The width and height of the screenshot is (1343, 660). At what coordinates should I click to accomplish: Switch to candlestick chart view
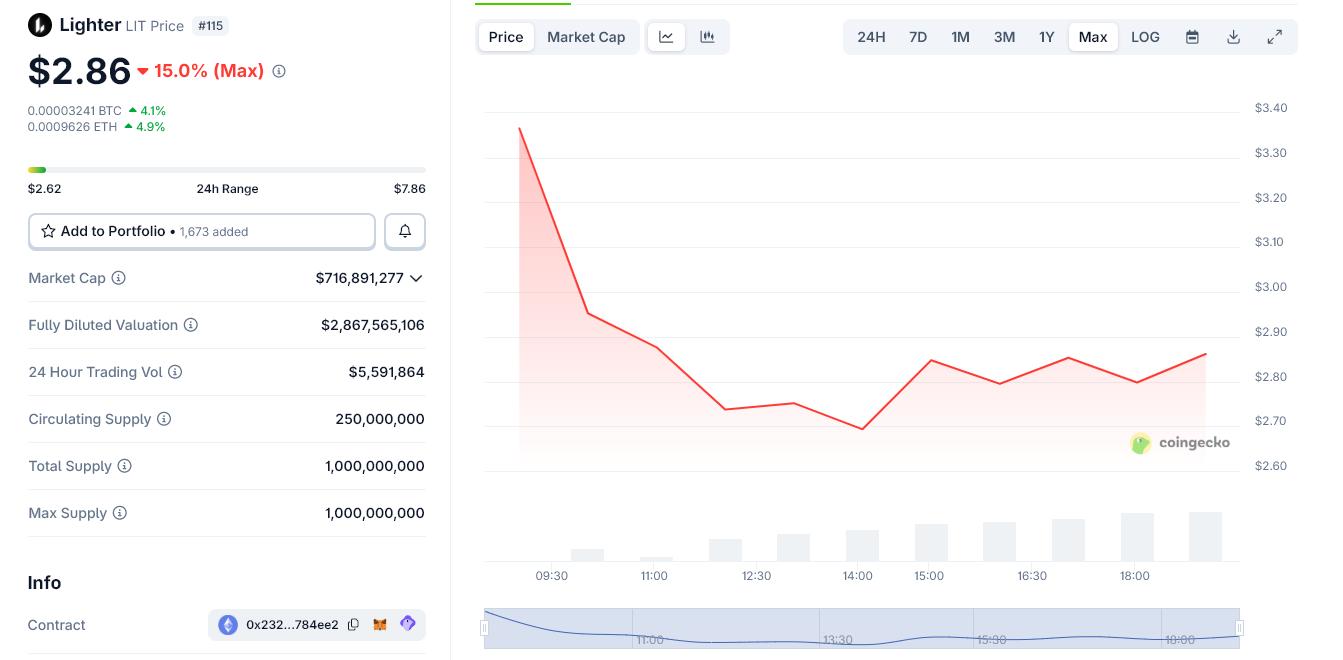click(x=708, y=37)
